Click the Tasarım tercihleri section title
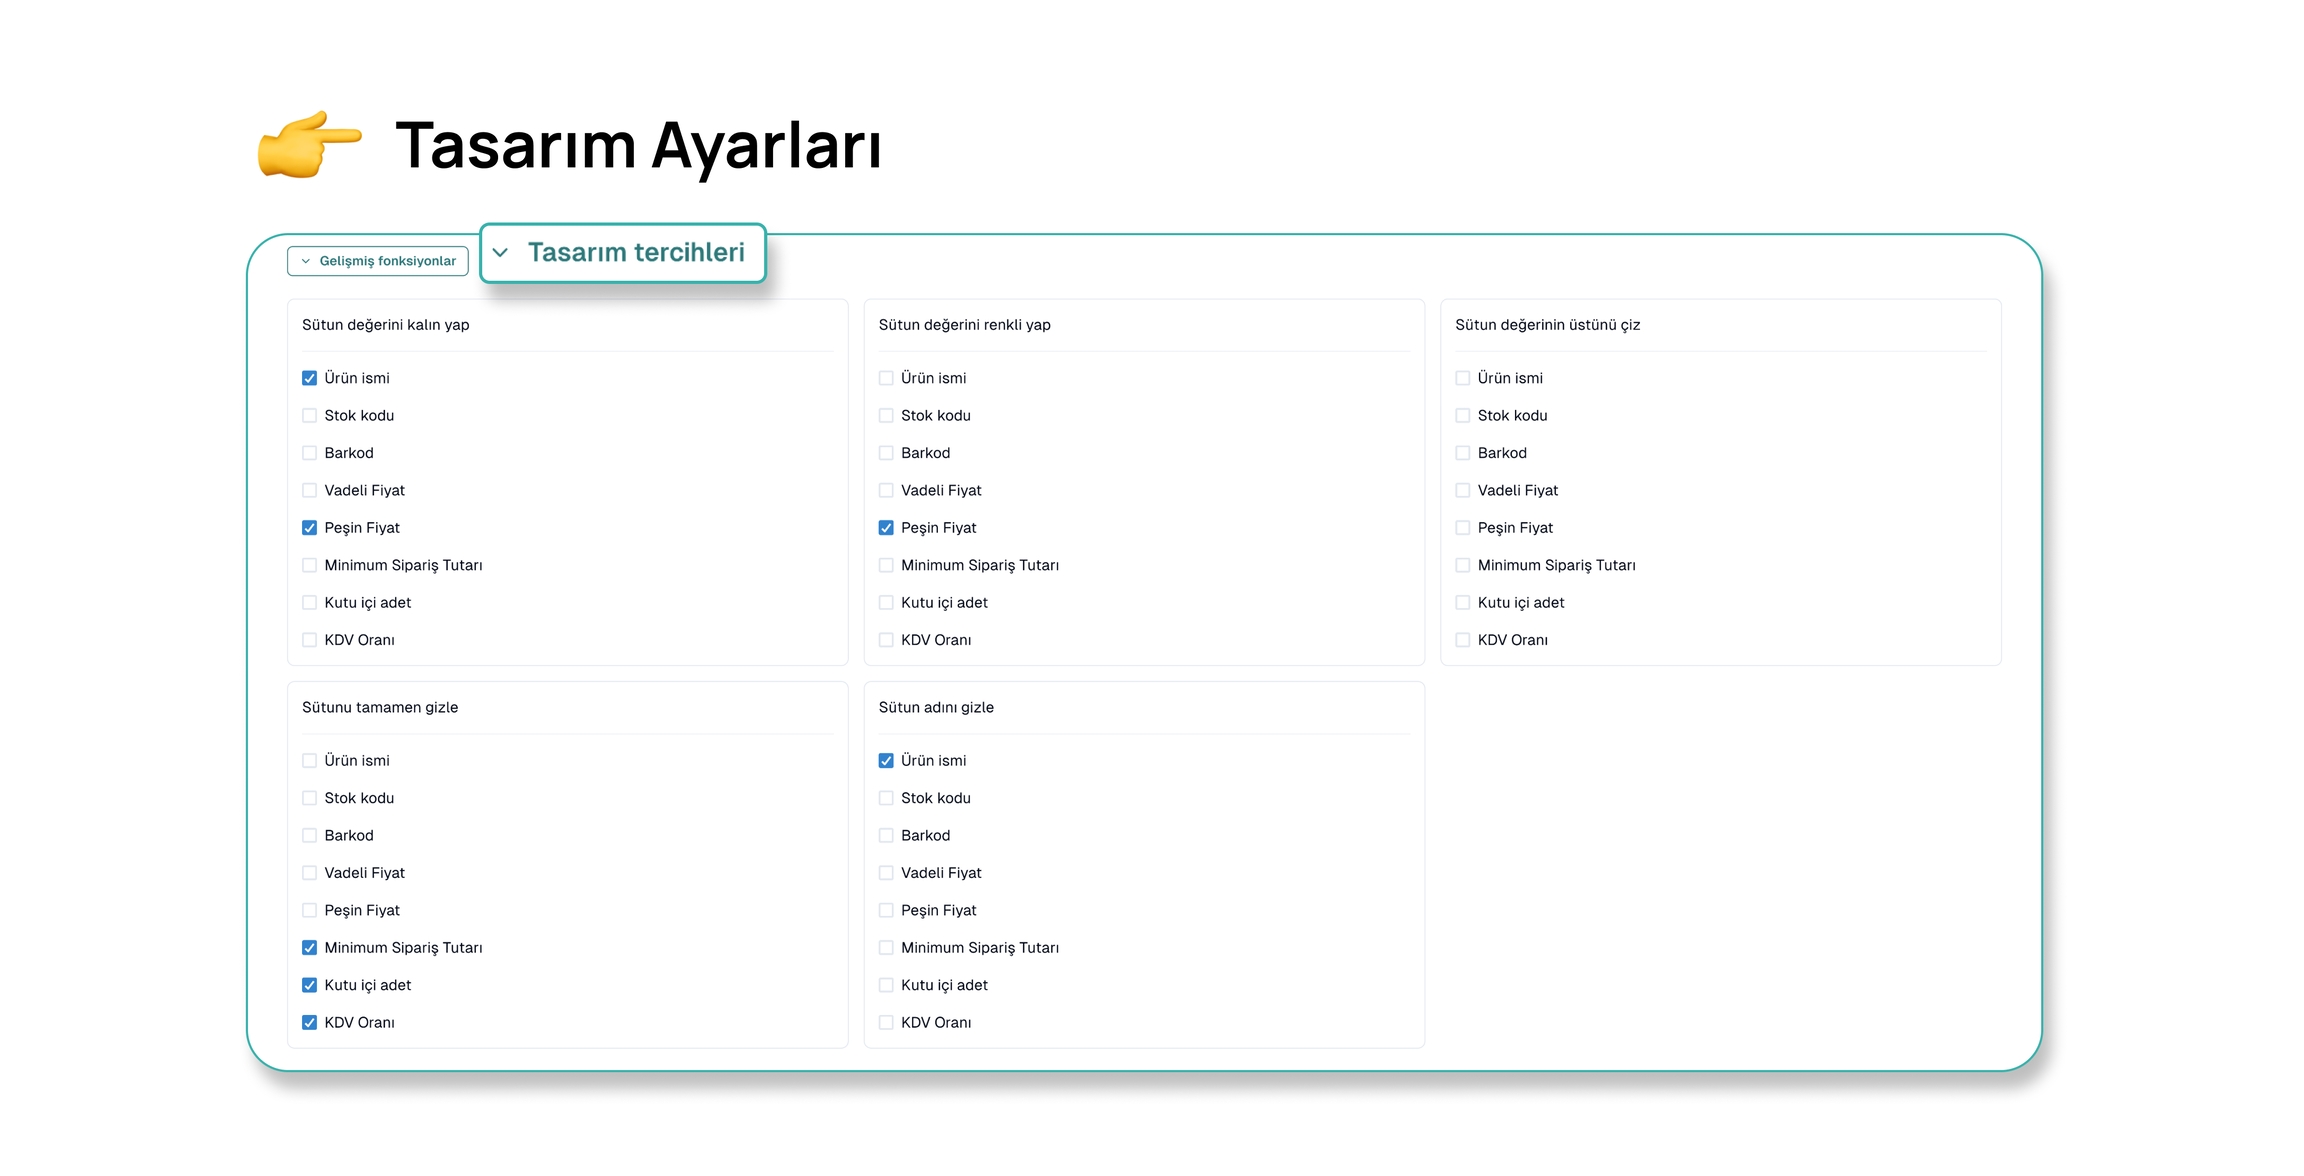 (636, 253)
